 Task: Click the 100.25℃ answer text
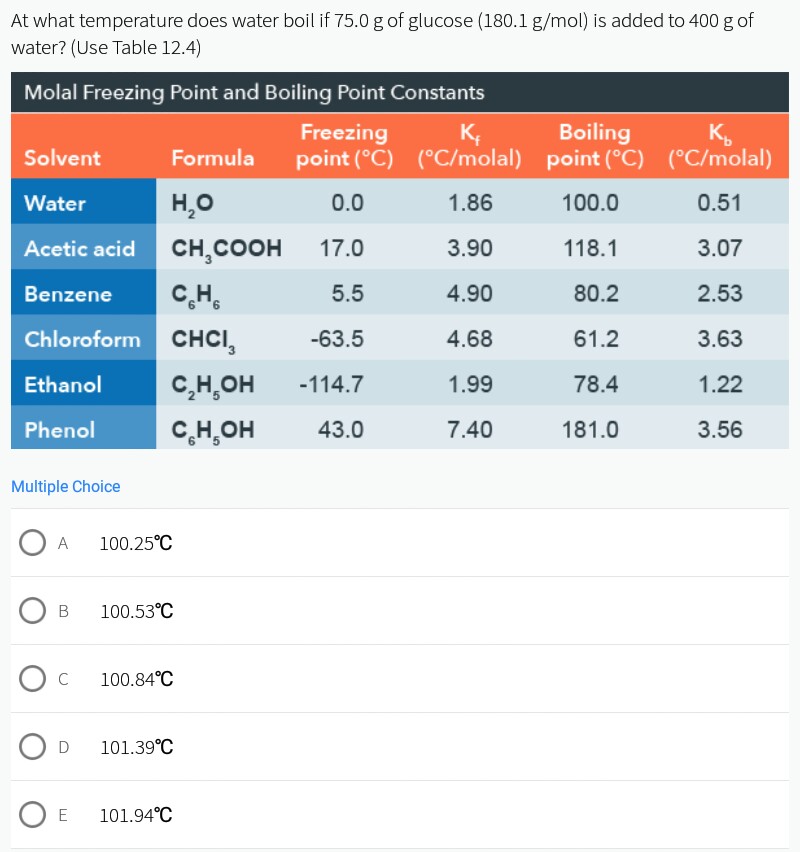[135, 543]
